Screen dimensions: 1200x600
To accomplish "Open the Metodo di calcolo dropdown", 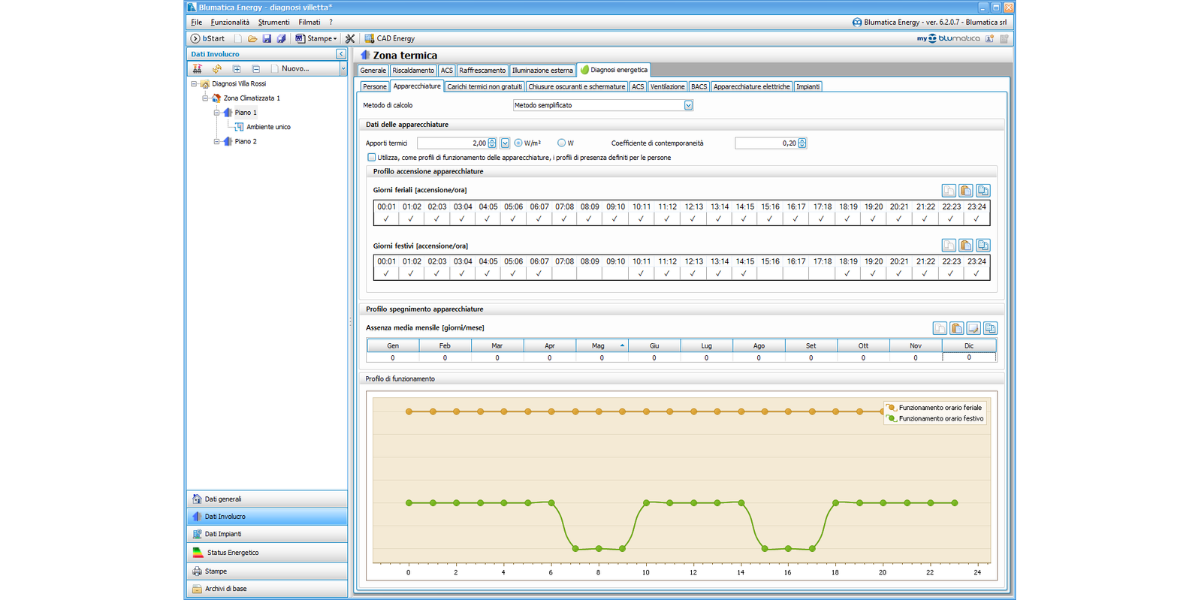I will (688, 105).
